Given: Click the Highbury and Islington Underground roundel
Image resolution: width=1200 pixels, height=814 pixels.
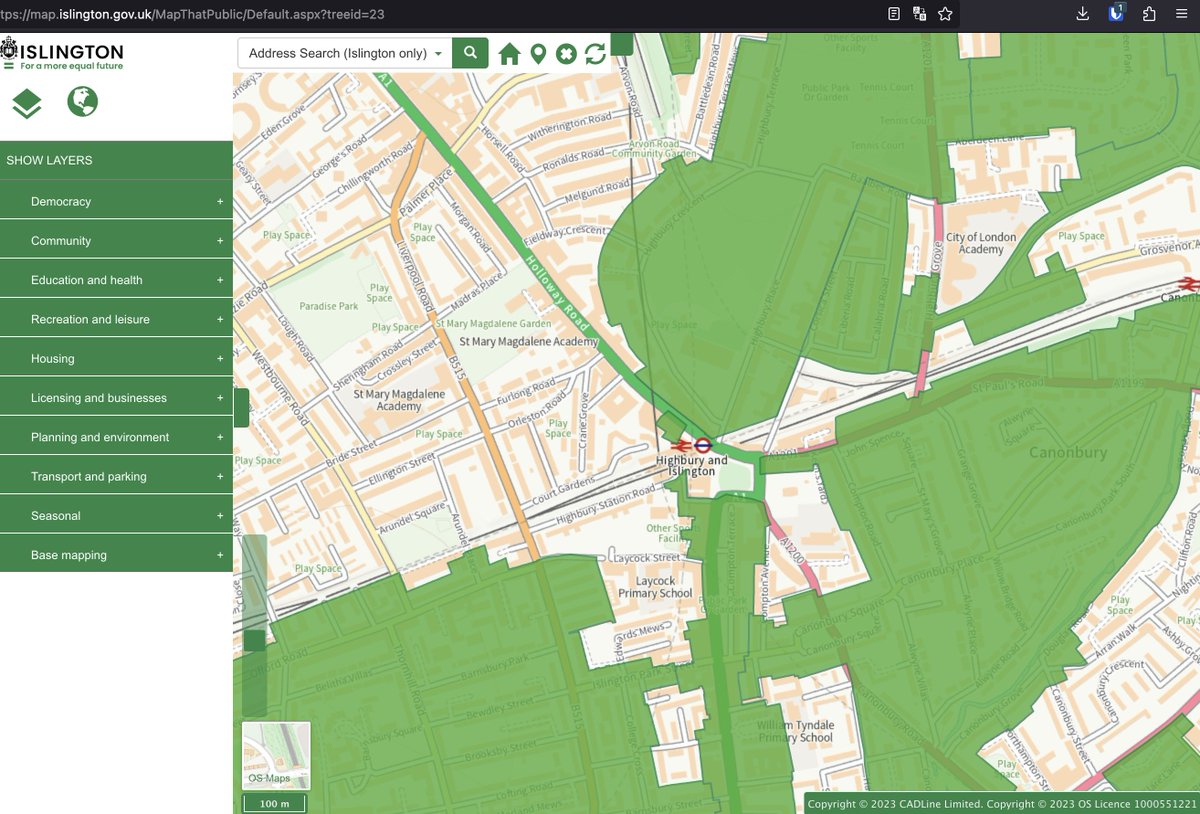Looking at the screenshot, I should click(x=702, y=445).
